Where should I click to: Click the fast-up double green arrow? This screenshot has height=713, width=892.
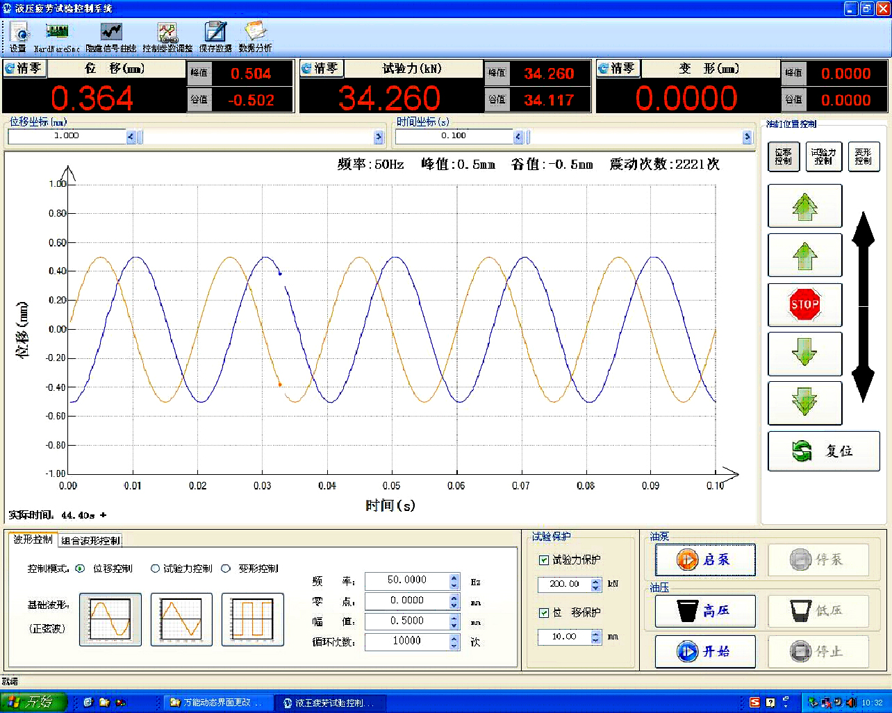point(804,207)
